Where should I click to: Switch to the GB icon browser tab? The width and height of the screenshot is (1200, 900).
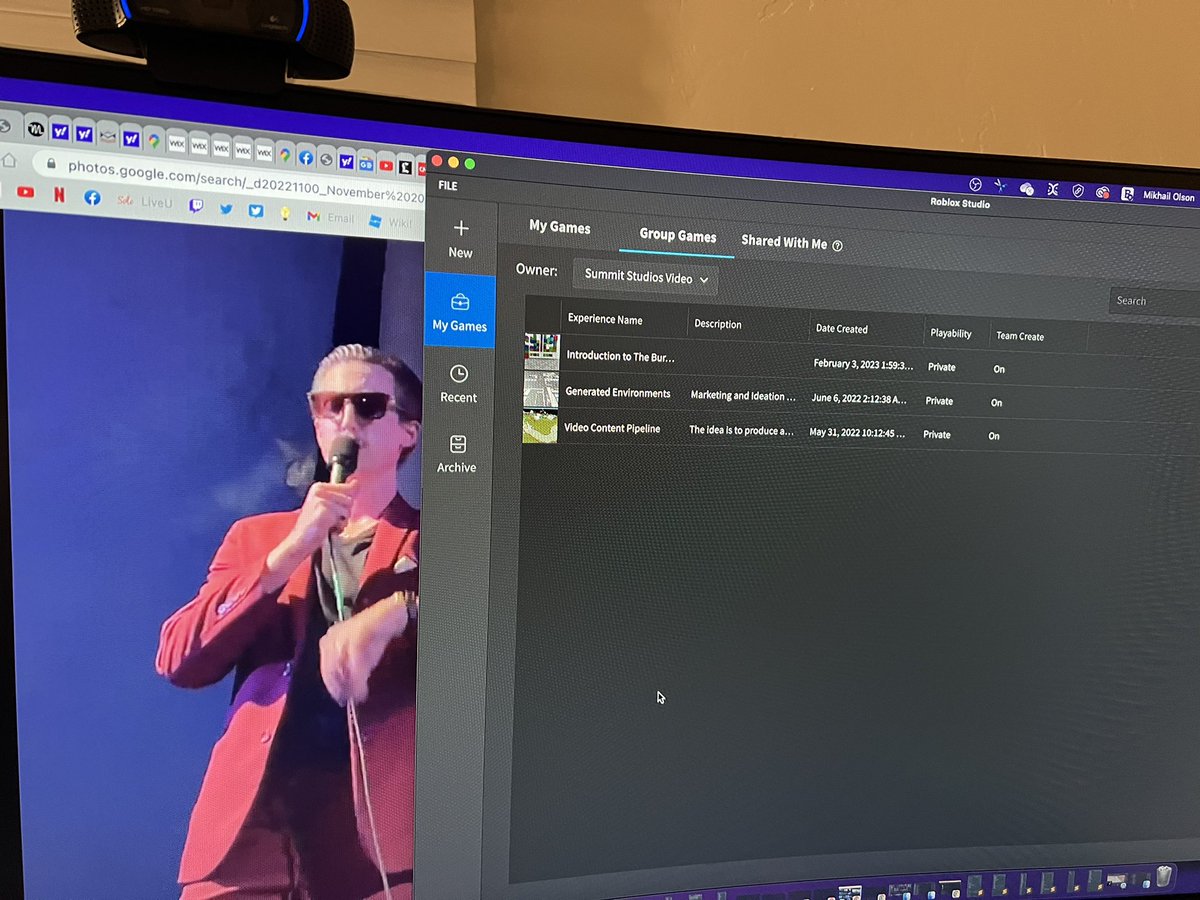pyautogui.click(x=366, y=163)
